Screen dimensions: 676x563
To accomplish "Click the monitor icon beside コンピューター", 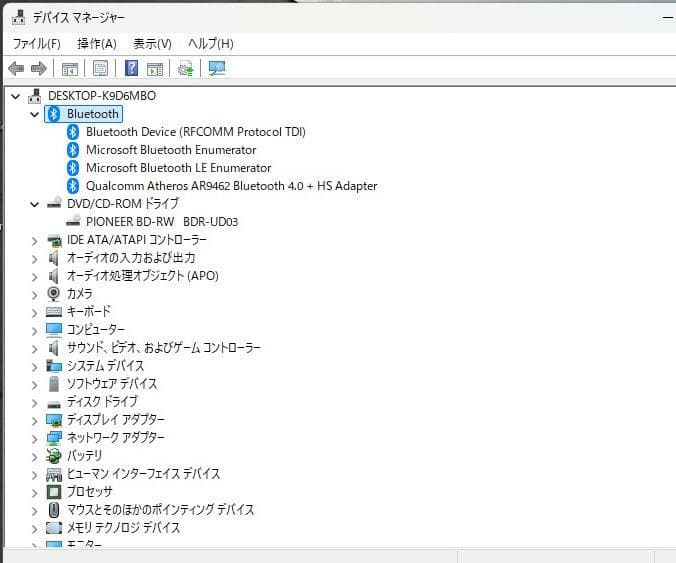I will [54, 330].
